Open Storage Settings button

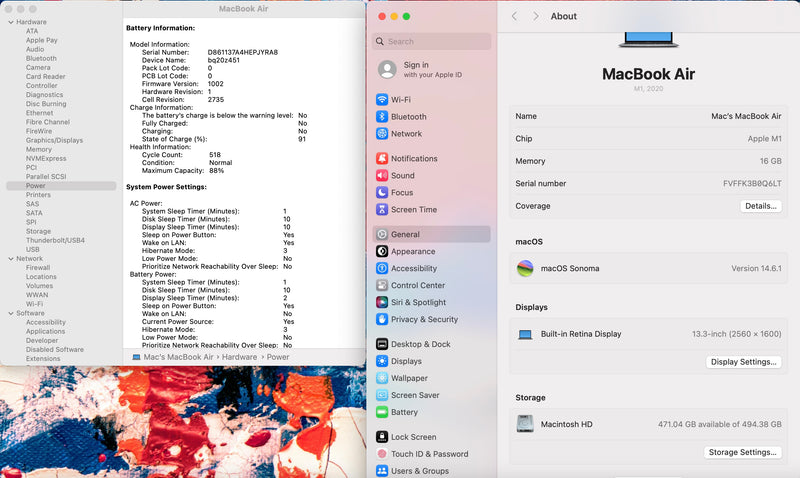click(742, 452)
